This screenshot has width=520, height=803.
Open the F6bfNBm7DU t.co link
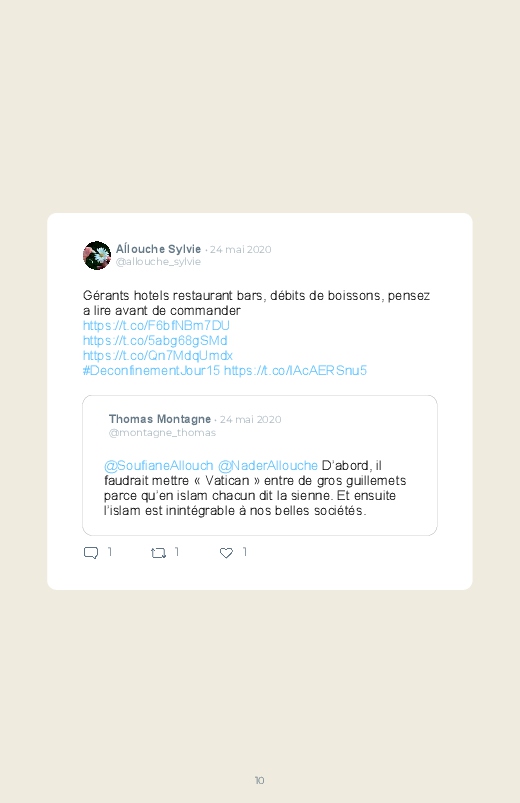point(156,326)
